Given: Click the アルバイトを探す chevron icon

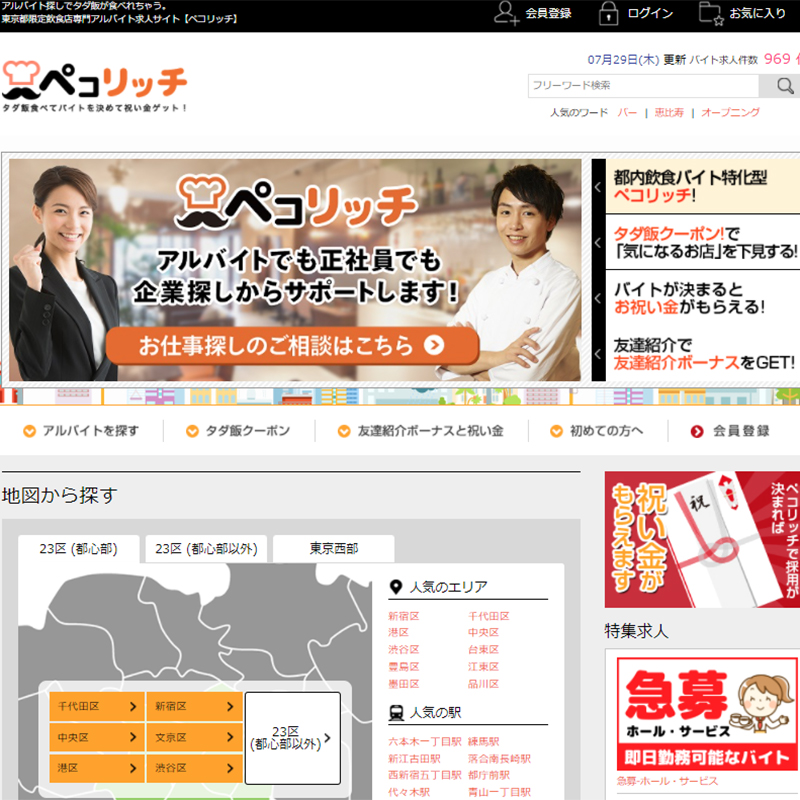Looking at the screenshot, I should click(x=29, y=431).
